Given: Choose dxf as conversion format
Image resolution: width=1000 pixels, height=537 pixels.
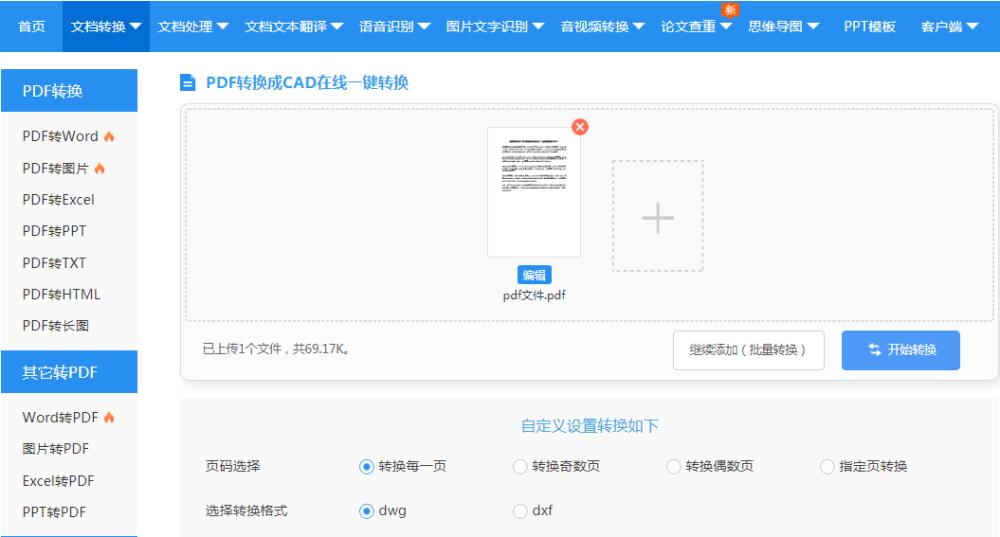Looking at the screenshot, I should (520, 511).
